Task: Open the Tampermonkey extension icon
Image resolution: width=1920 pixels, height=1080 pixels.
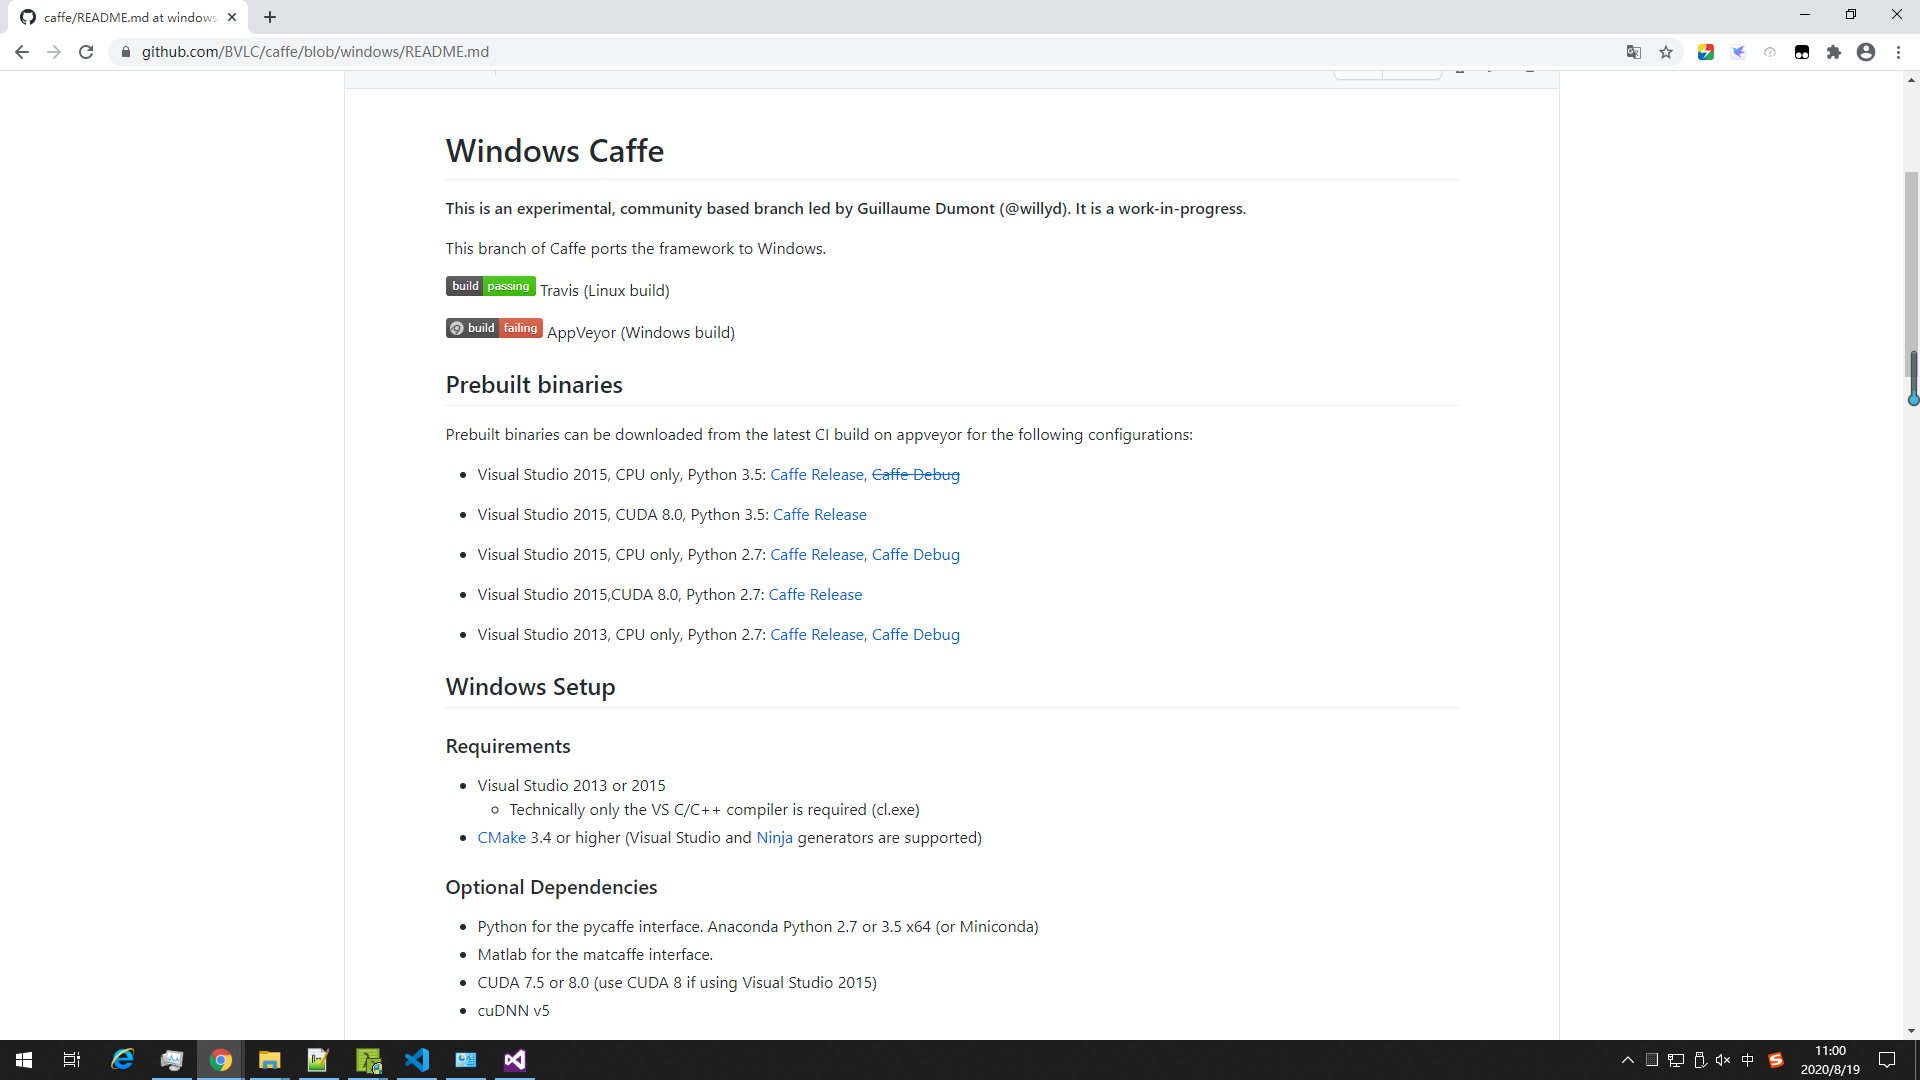Action: (1802, 52)
